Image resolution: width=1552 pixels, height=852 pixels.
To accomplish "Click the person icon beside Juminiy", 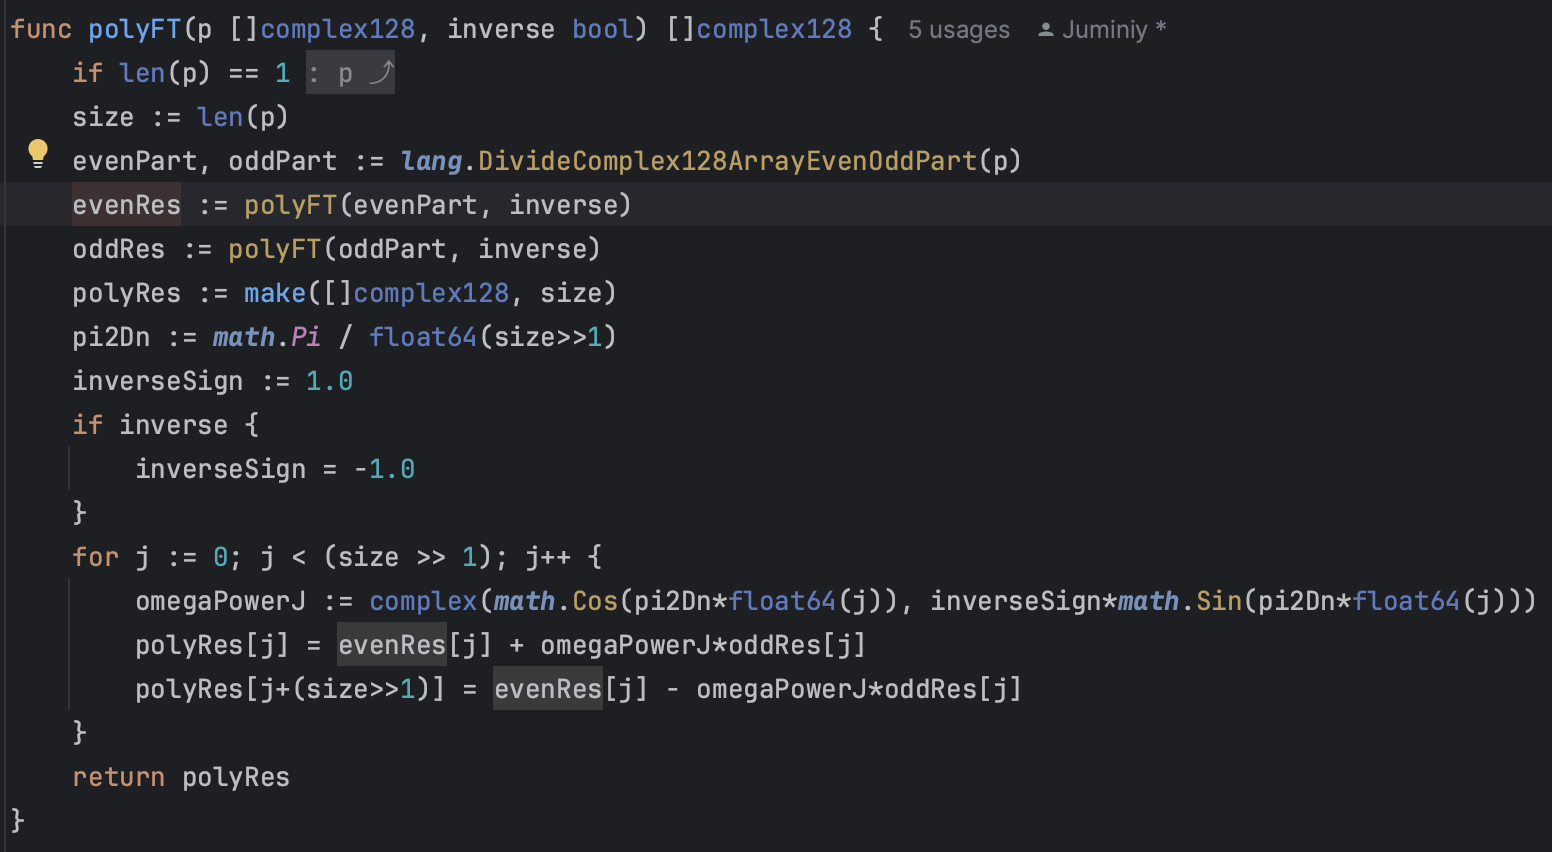I will [x=1046, y=30].
